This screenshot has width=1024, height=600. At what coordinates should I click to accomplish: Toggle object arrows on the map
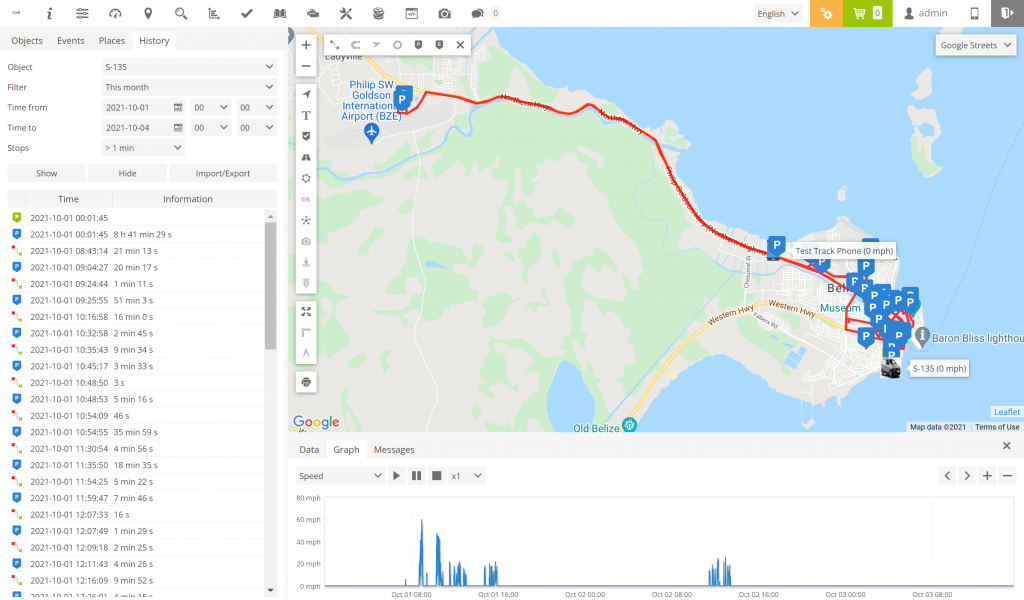[306, 94]
